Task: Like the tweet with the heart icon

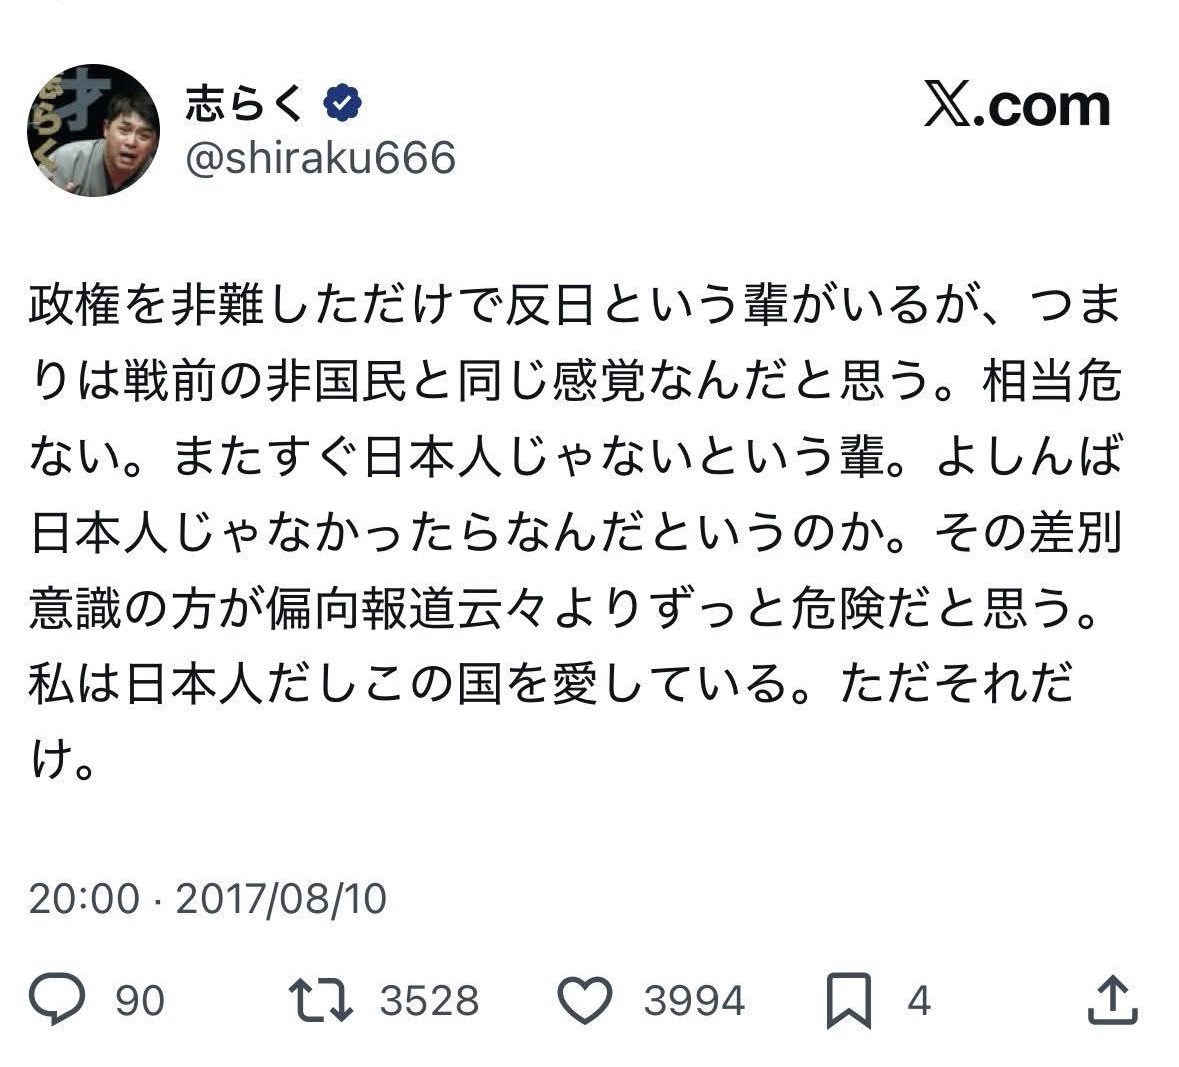Action: (x=583, y=1000)
